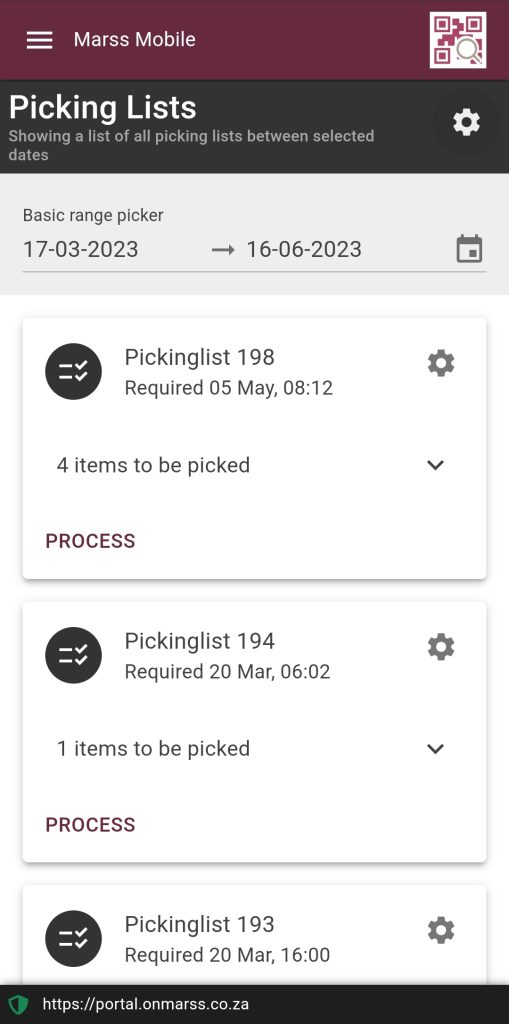
Task: Click the green shield security icon
Action: point(18,1004)
